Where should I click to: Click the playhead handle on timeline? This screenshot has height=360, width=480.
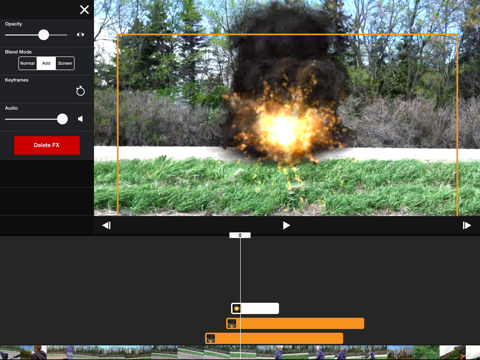coord(240,235)
